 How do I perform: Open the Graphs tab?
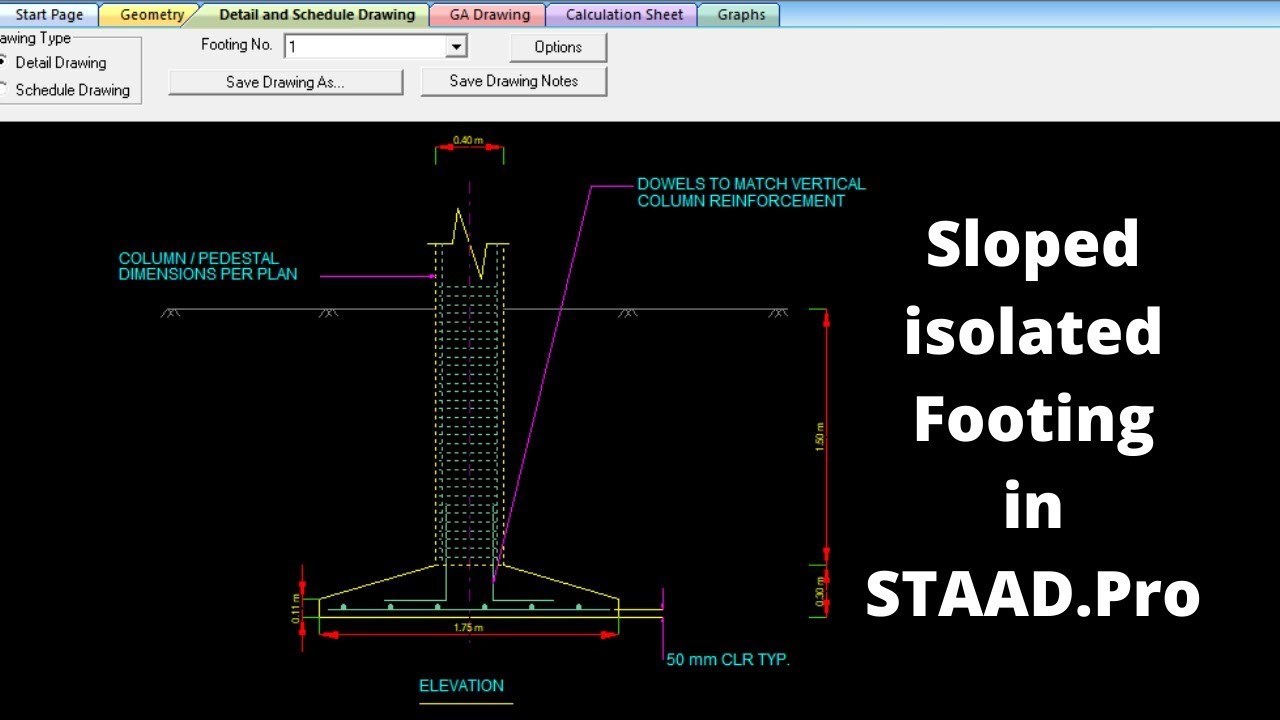tap(740, 15)
